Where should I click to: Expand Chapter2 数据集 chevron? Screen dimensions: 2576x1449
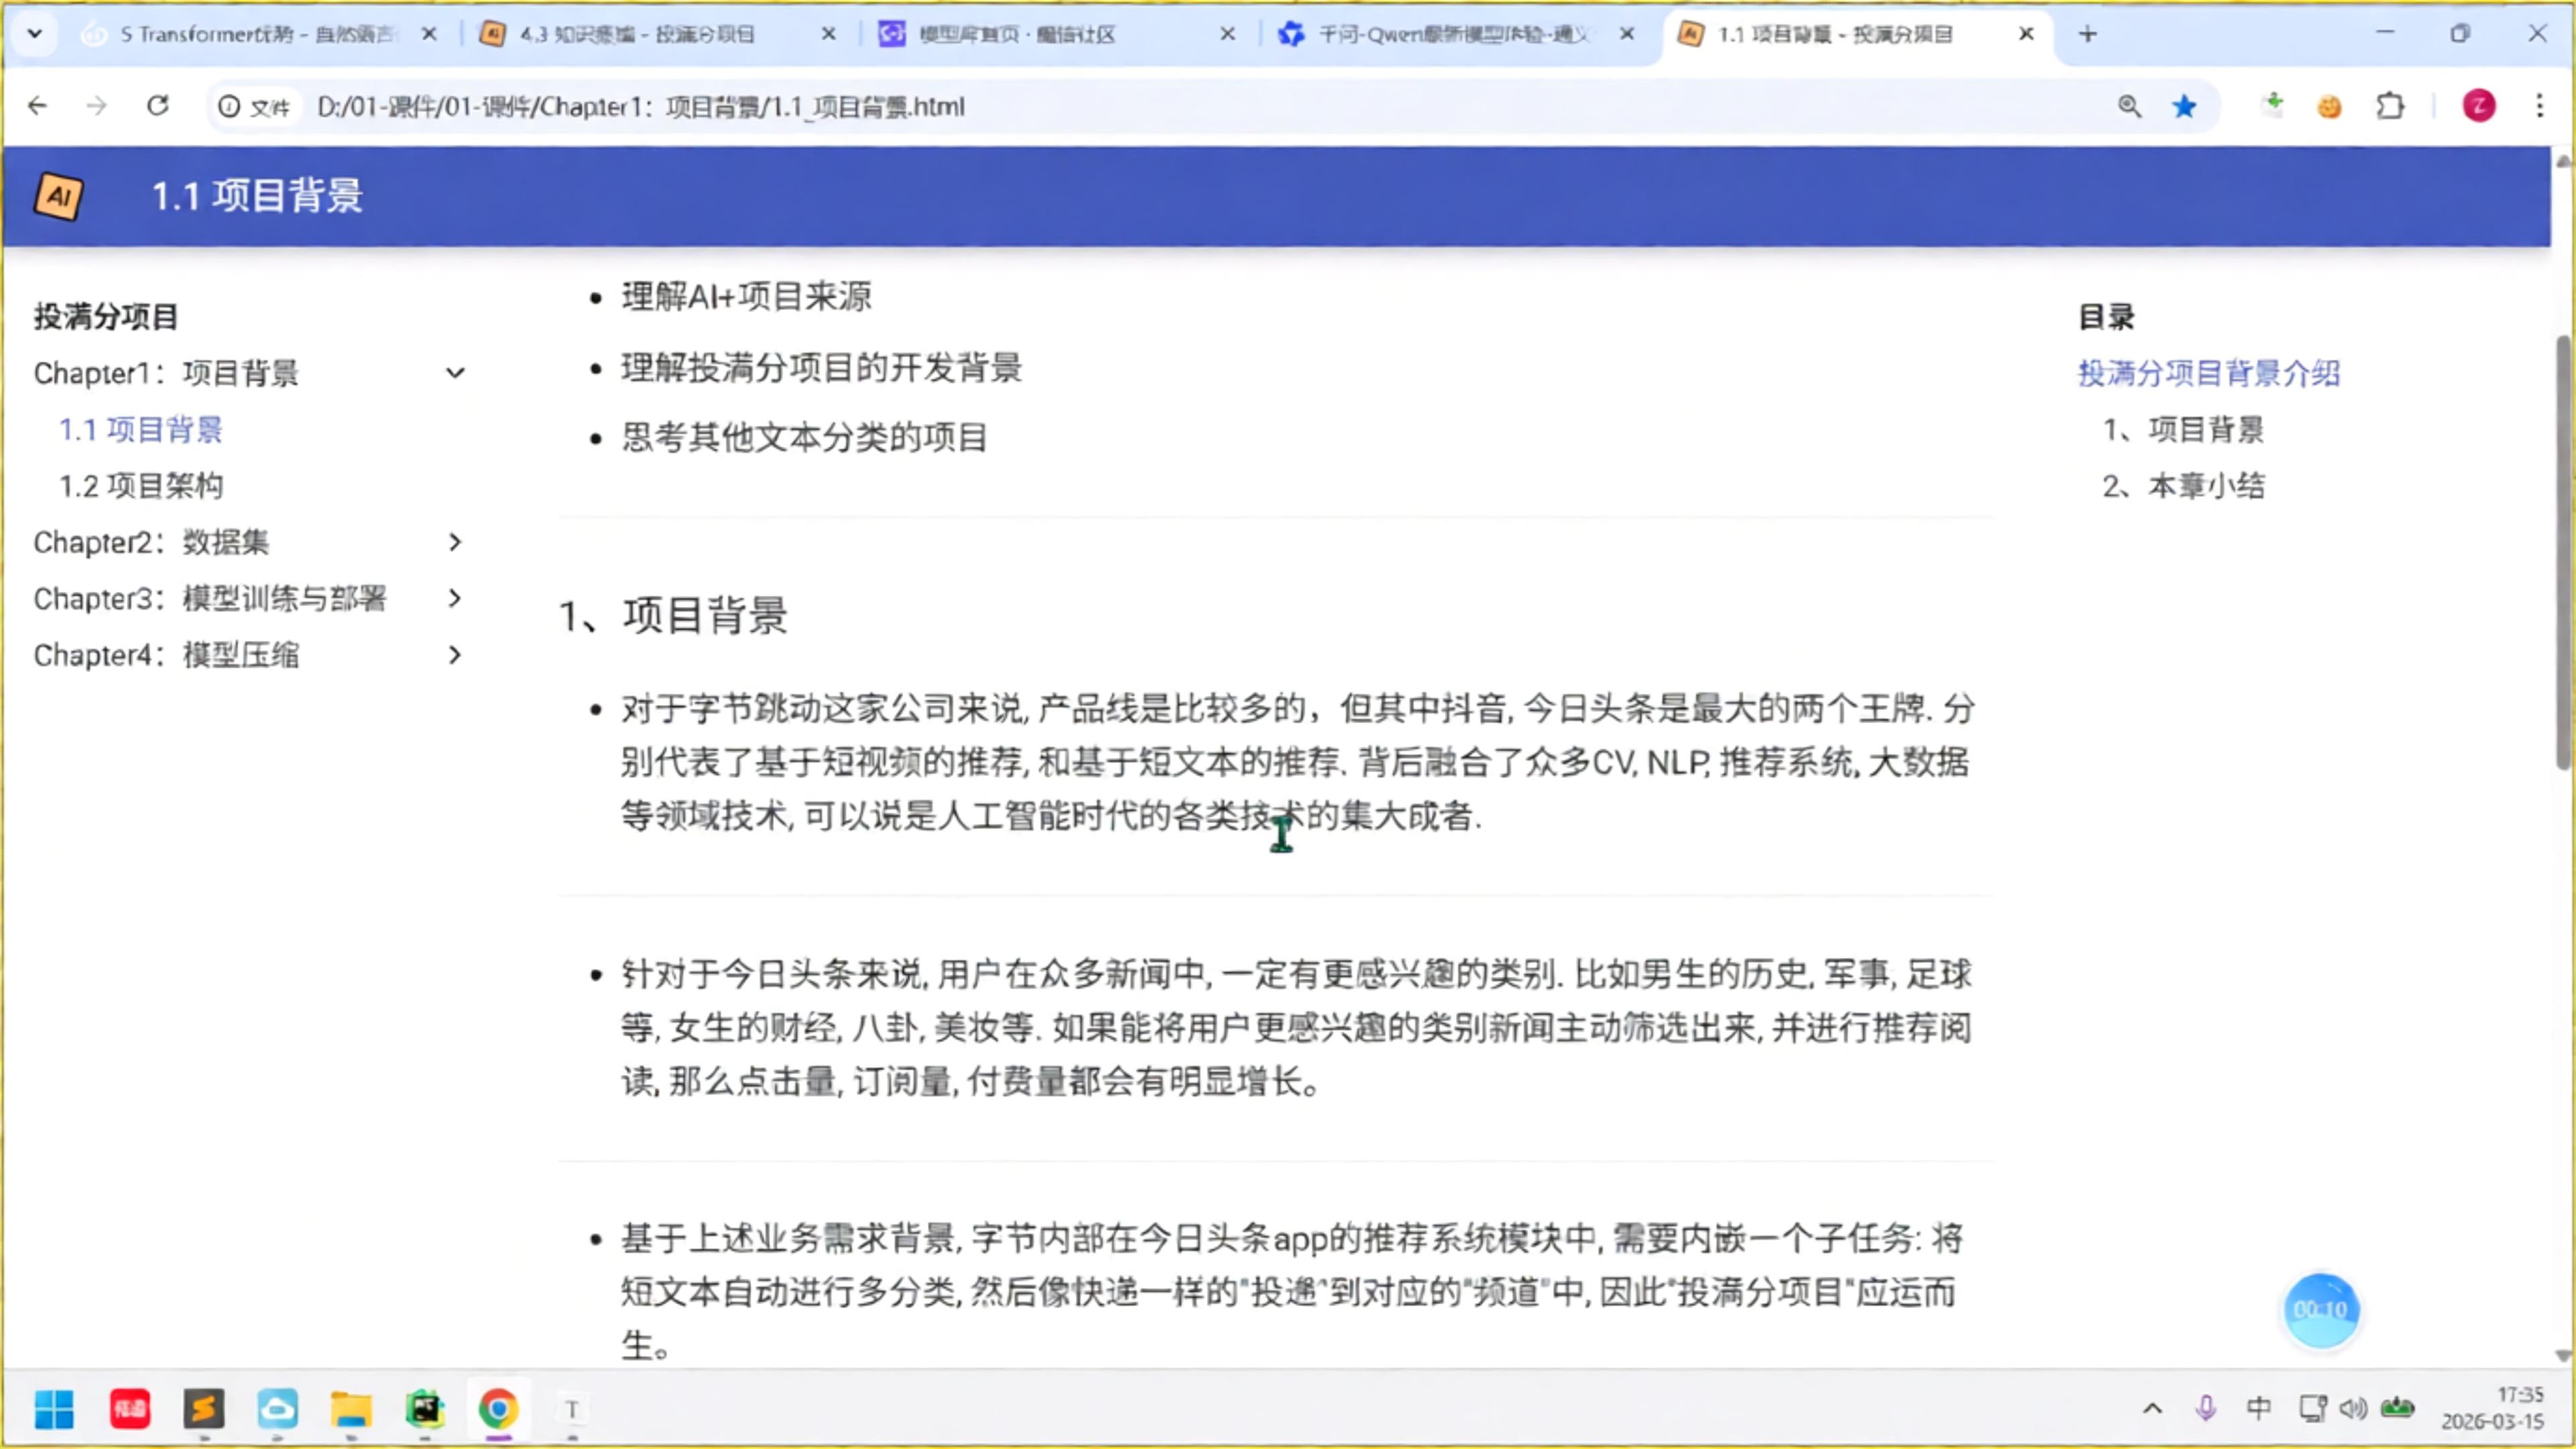pyautogui.click(x=455, y=542)
